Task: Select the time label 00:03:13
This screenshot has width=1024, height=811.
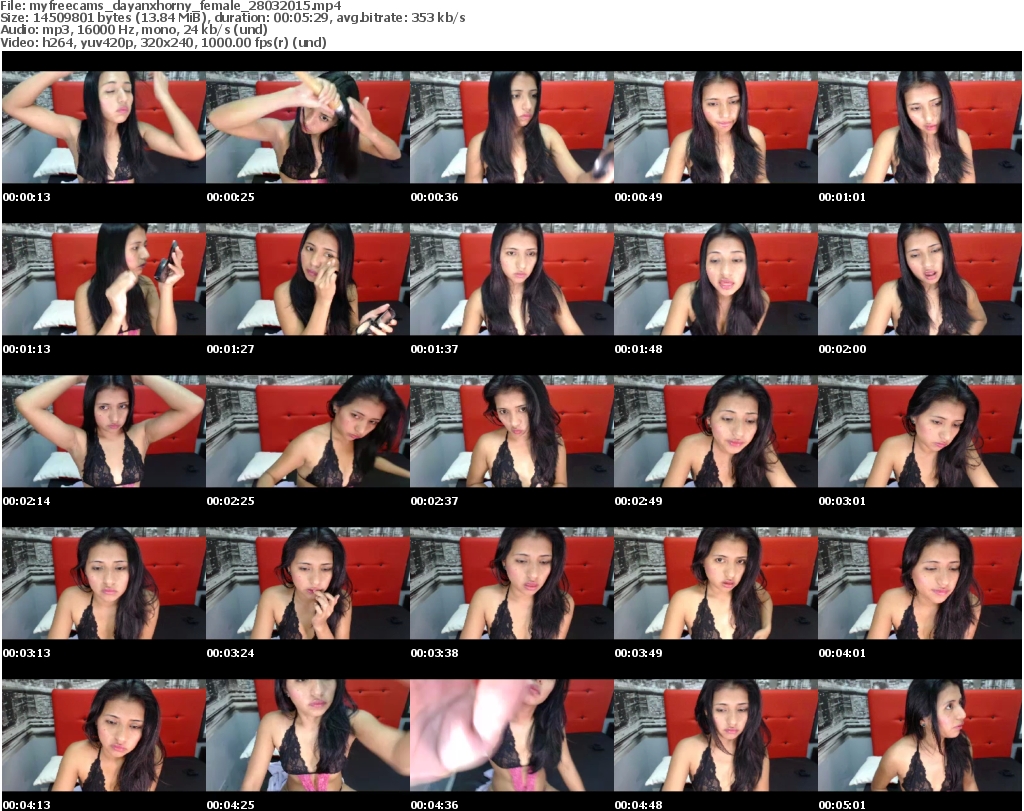Action: (27, 653)
